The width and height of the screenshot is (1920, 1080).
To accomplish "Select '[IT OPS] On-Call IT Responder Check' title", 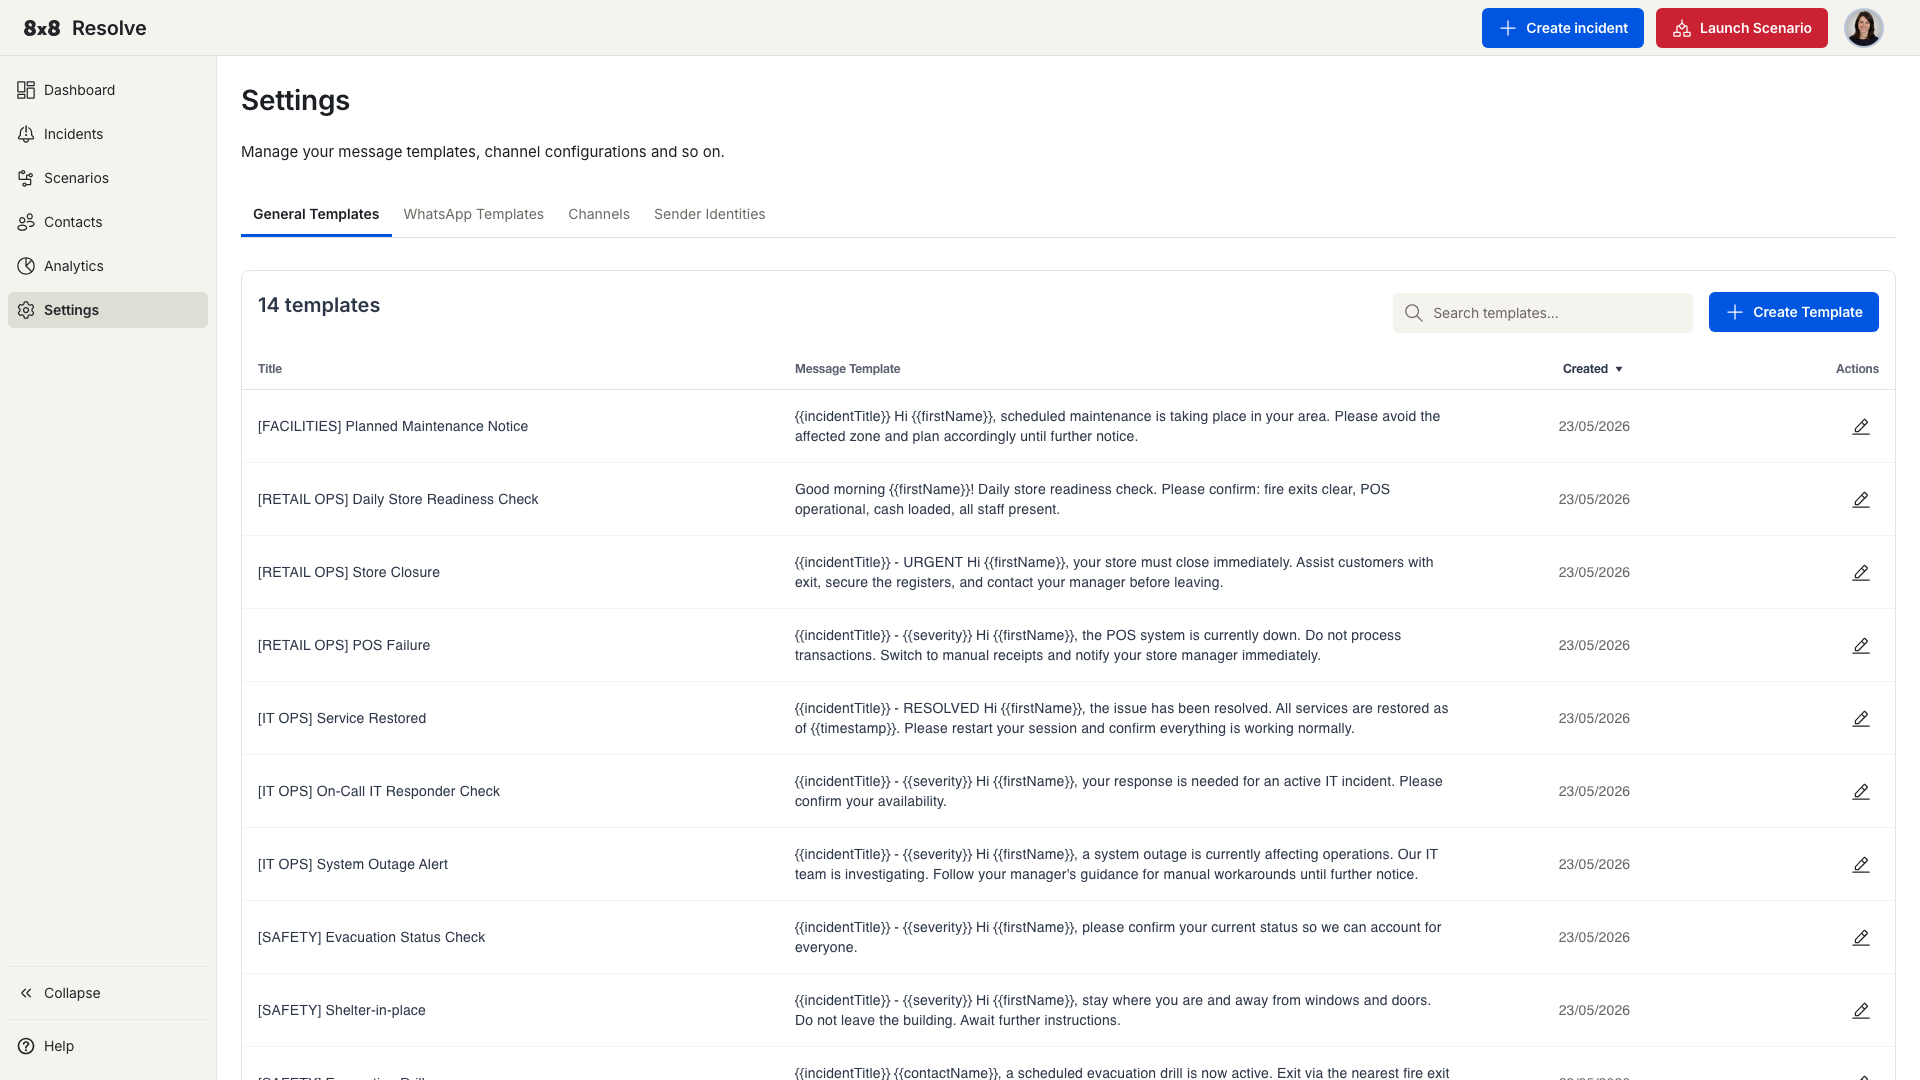I will pyautogui.click(x=379, y=791).
